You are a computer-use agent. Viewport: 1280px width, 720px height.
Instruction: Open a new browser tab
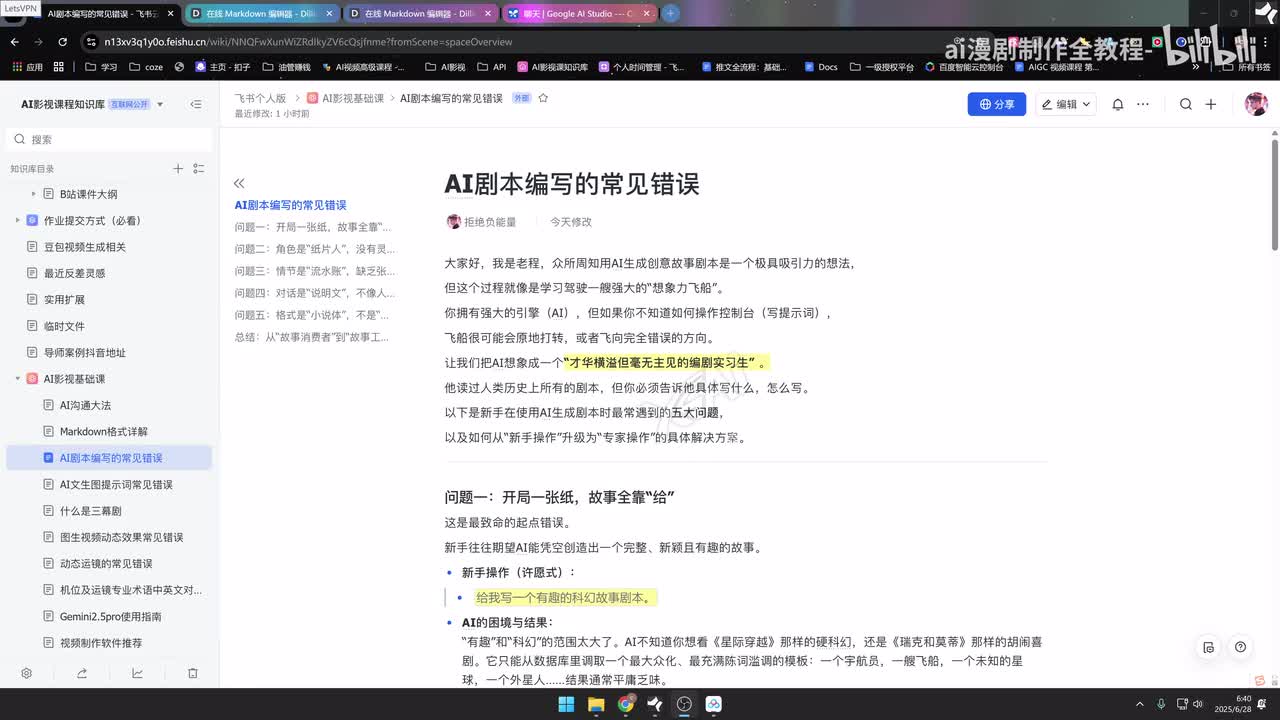click(x=671, y=14)
